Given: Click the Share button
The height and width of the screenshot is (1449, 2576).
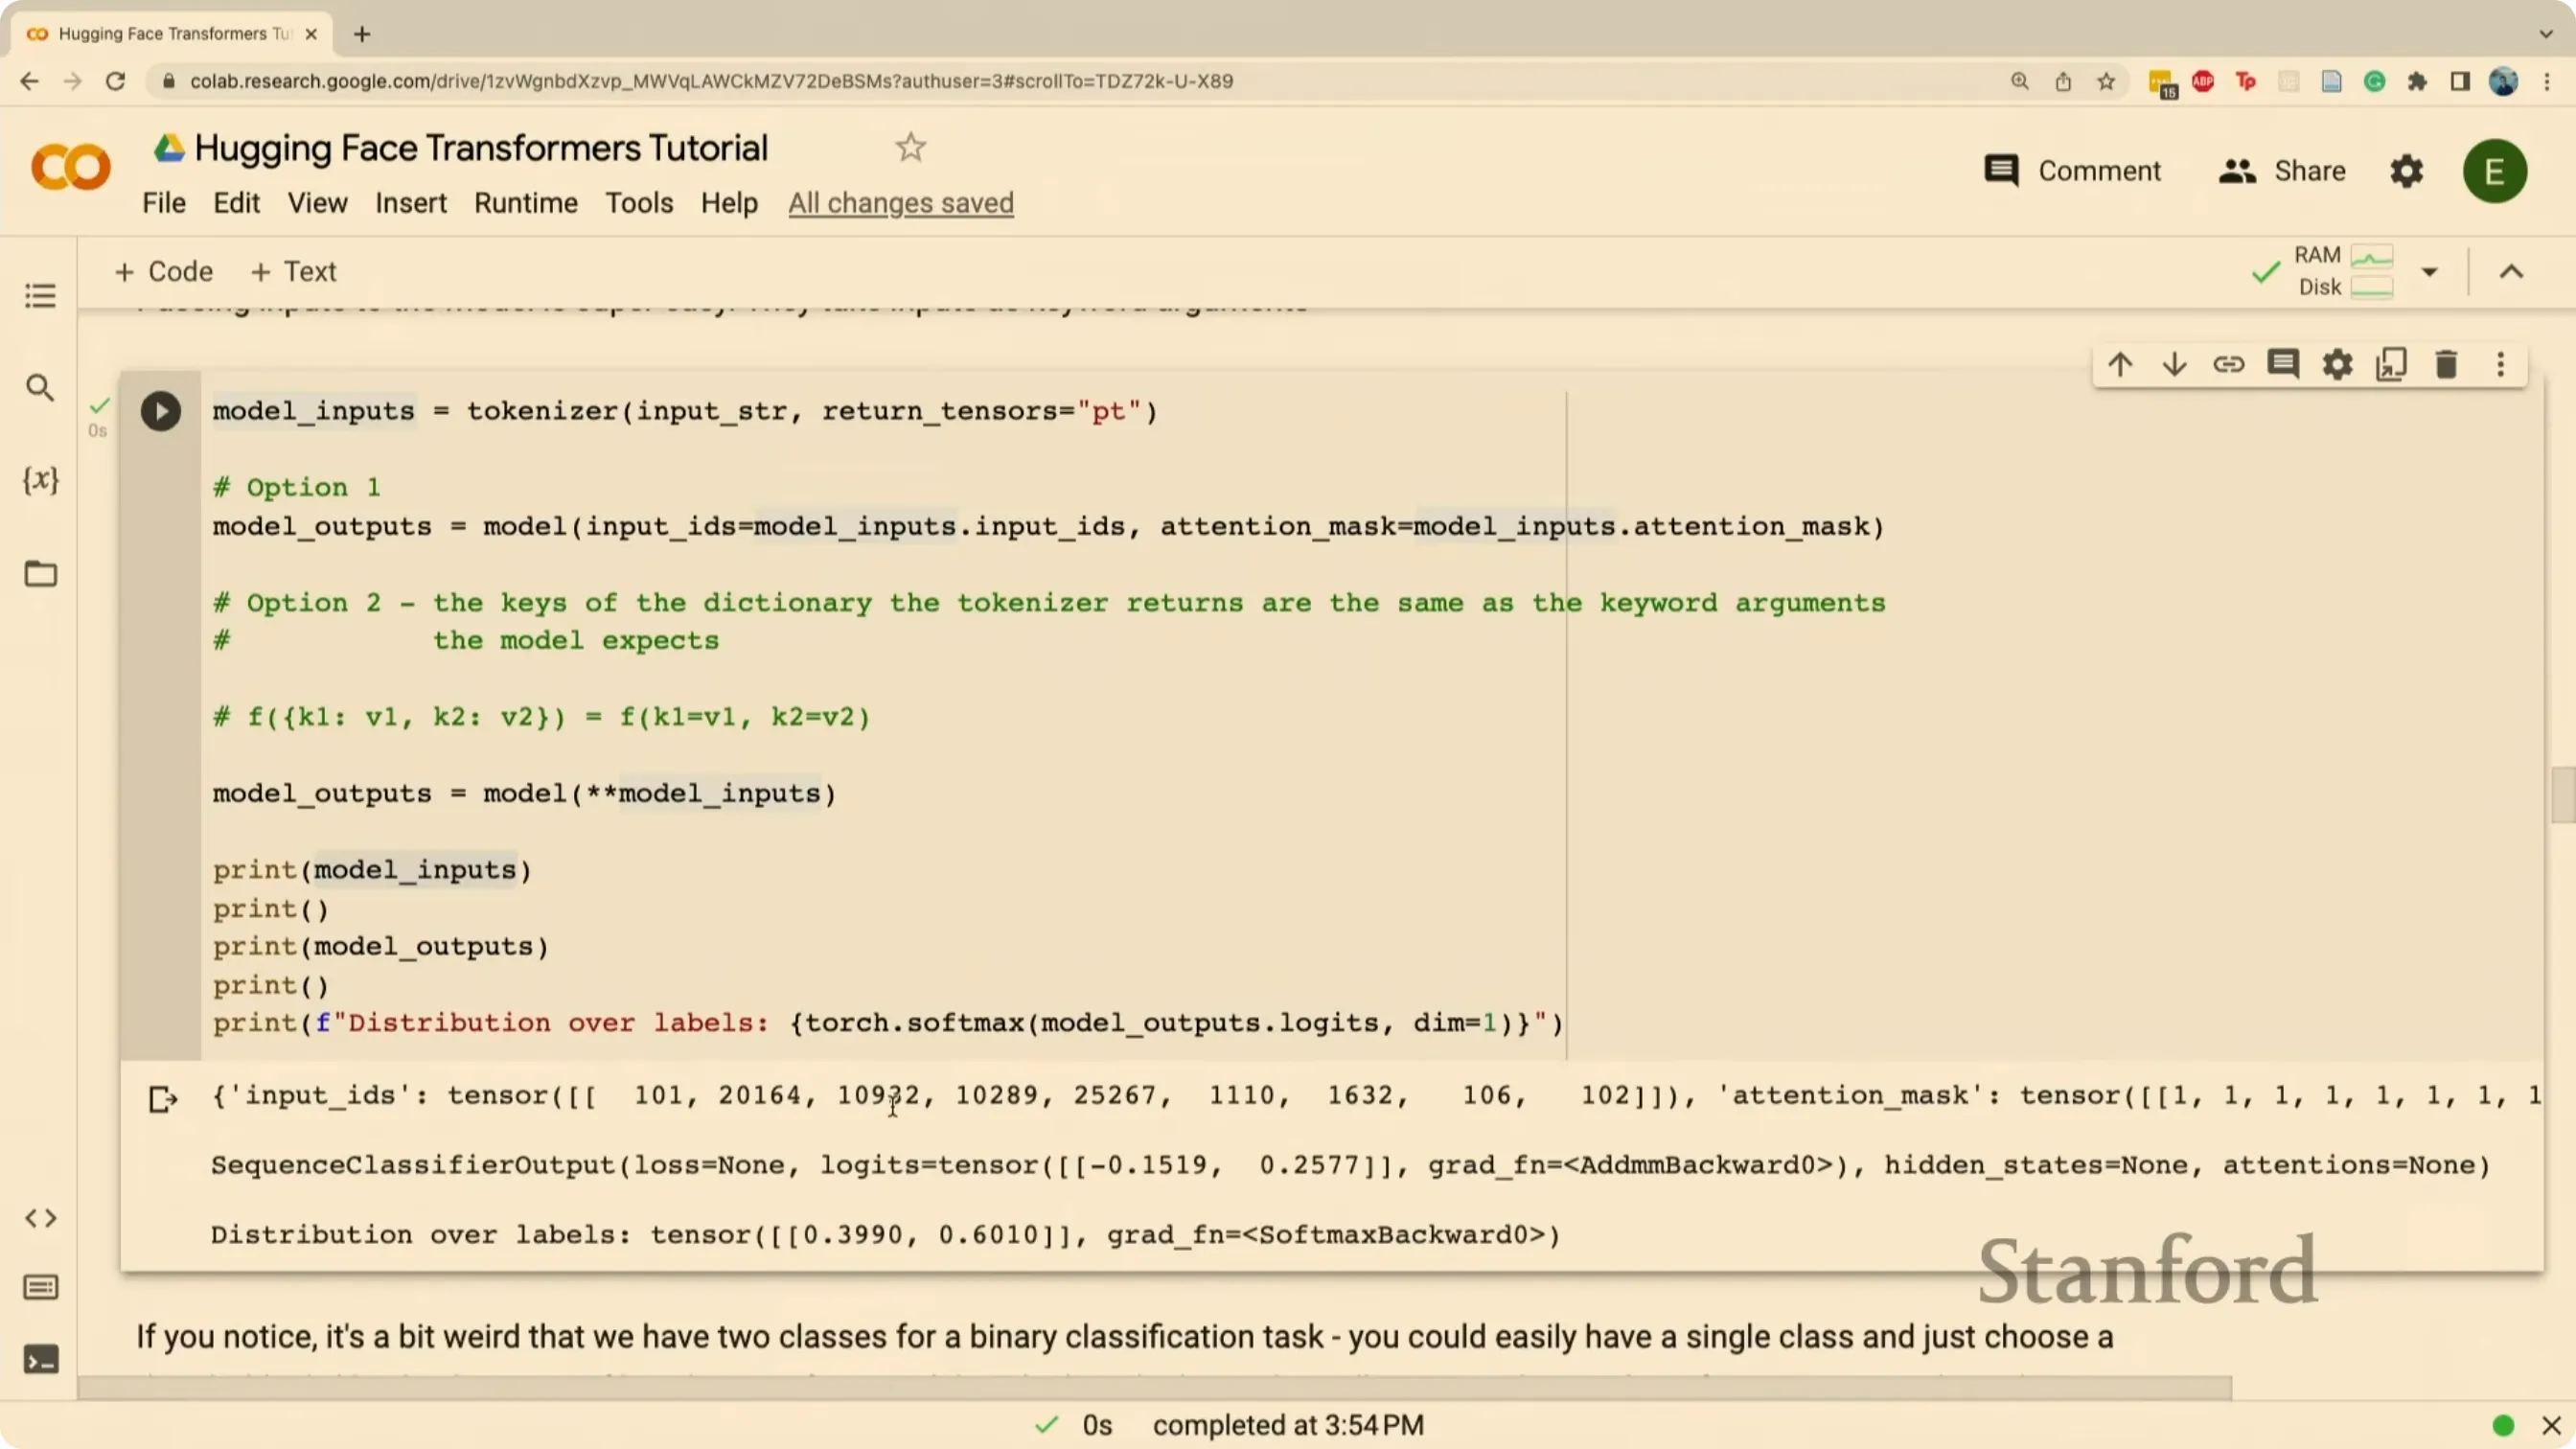Looking at the screenshot, I should tap(2282, 171).
